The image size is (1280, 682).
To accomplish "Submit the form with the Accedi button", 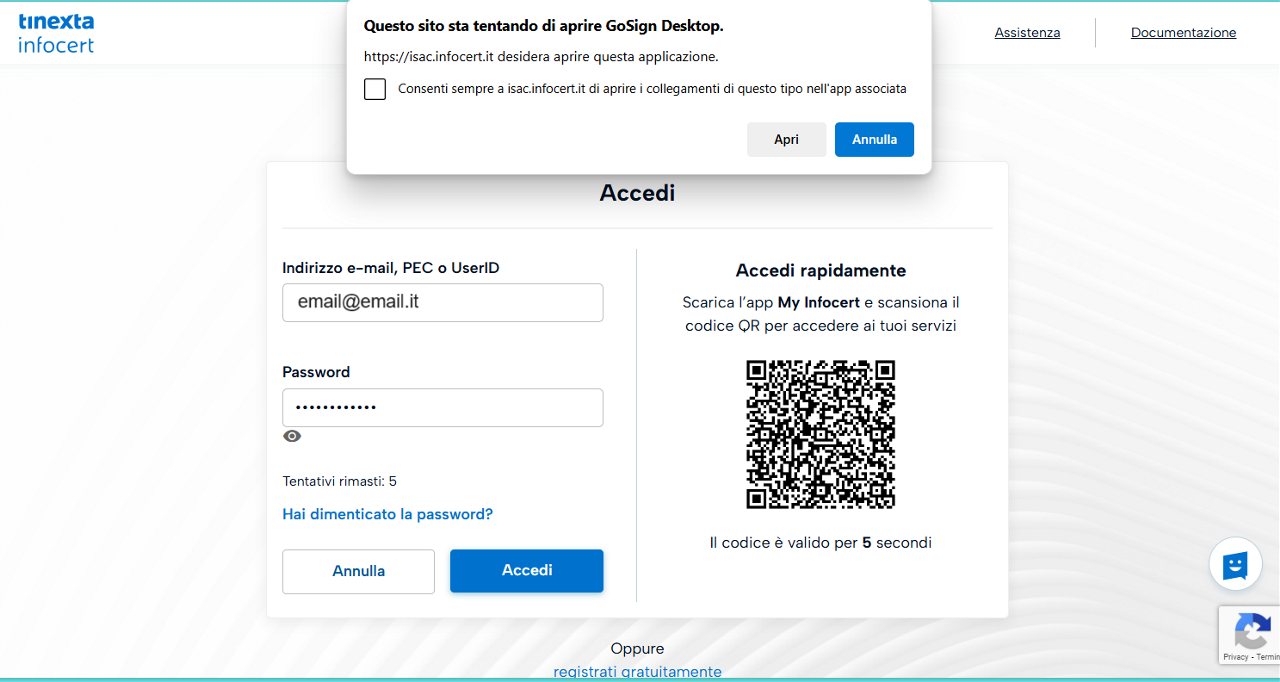I will click(x=526, y=570).
